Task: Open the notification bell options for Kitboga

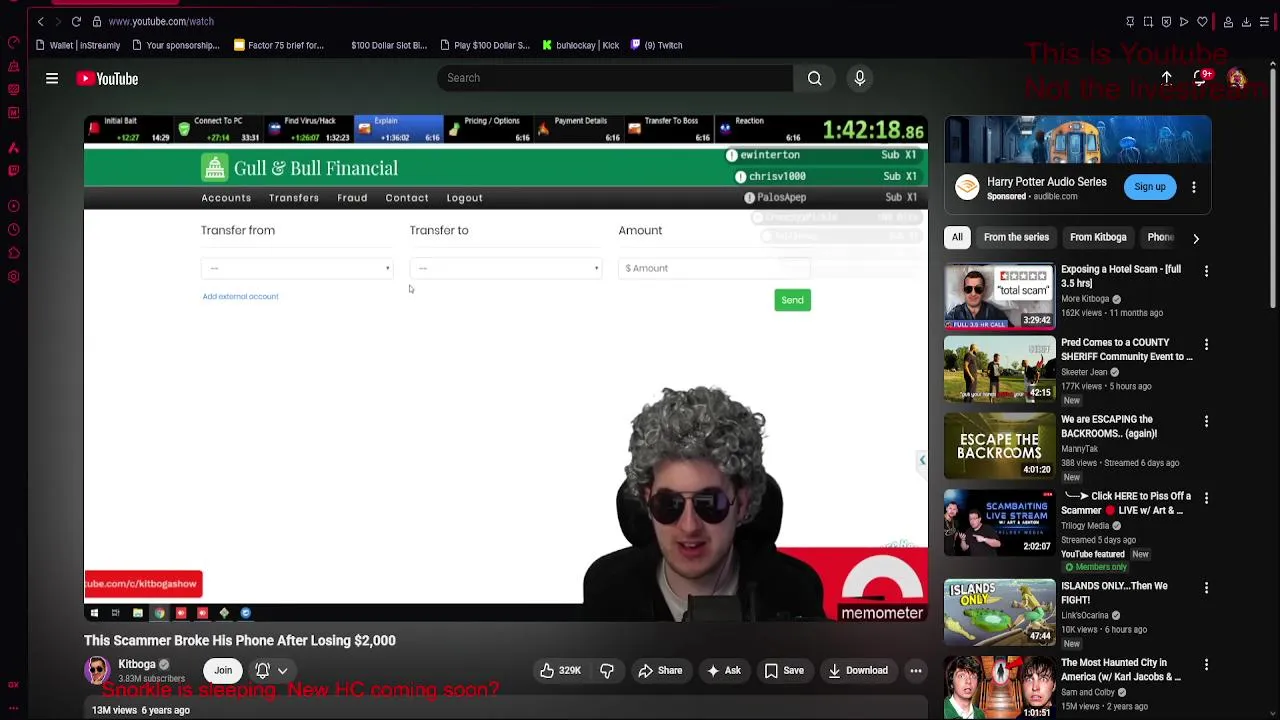Action: tap(271, 671)
